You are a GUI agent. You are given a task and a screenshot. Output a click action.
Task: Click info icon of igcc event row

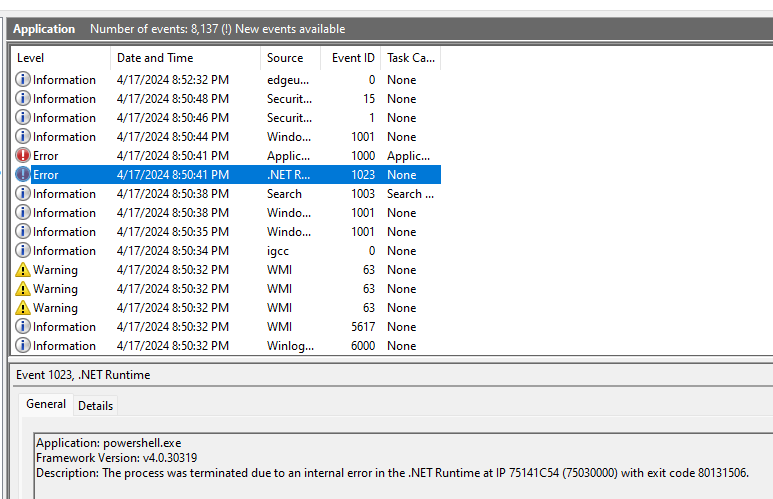23,250
